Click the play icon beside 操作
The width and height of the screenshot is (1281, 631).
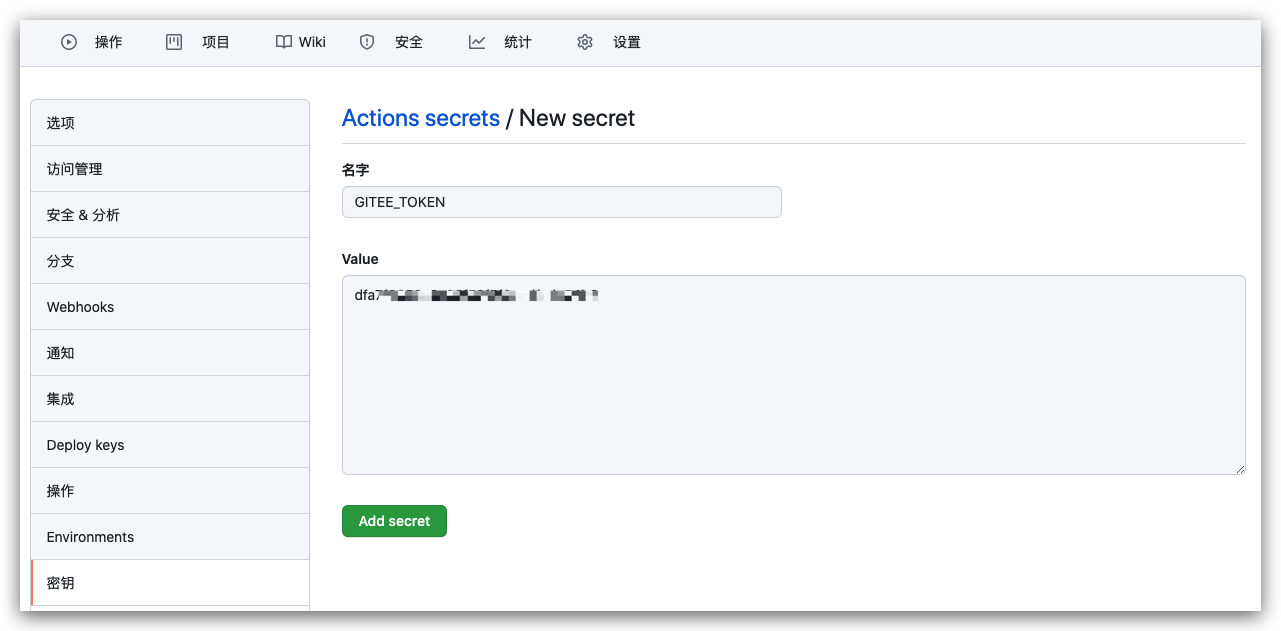point(69,42)
